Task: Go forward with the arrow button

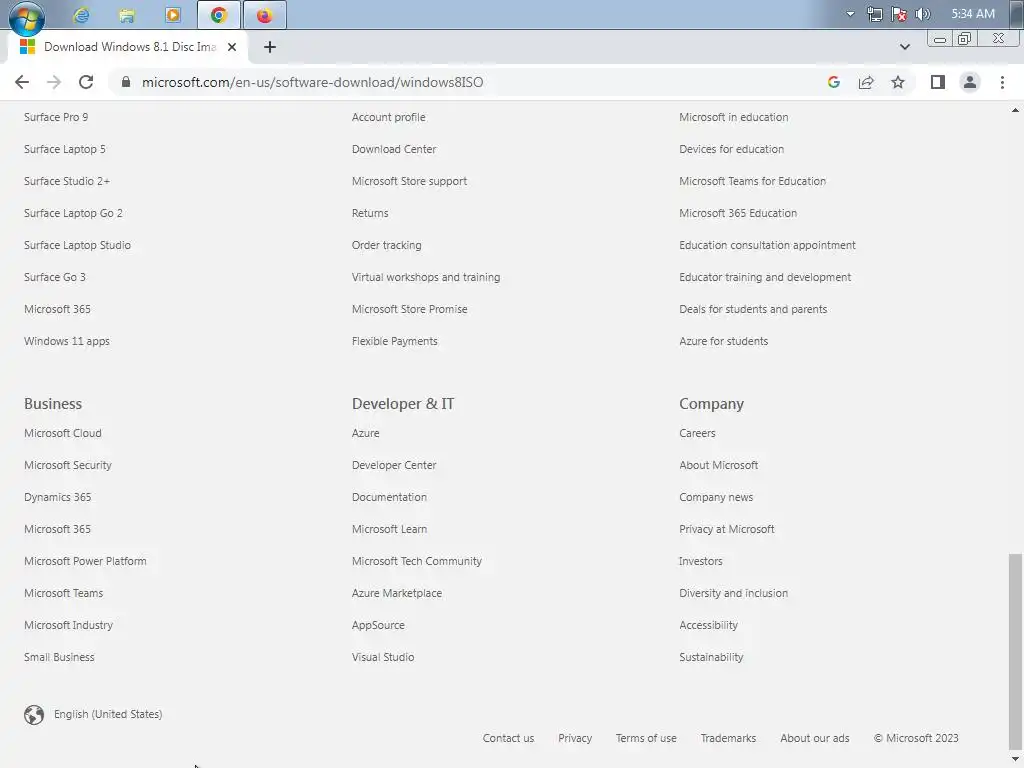Action: [x=54, y=82]
